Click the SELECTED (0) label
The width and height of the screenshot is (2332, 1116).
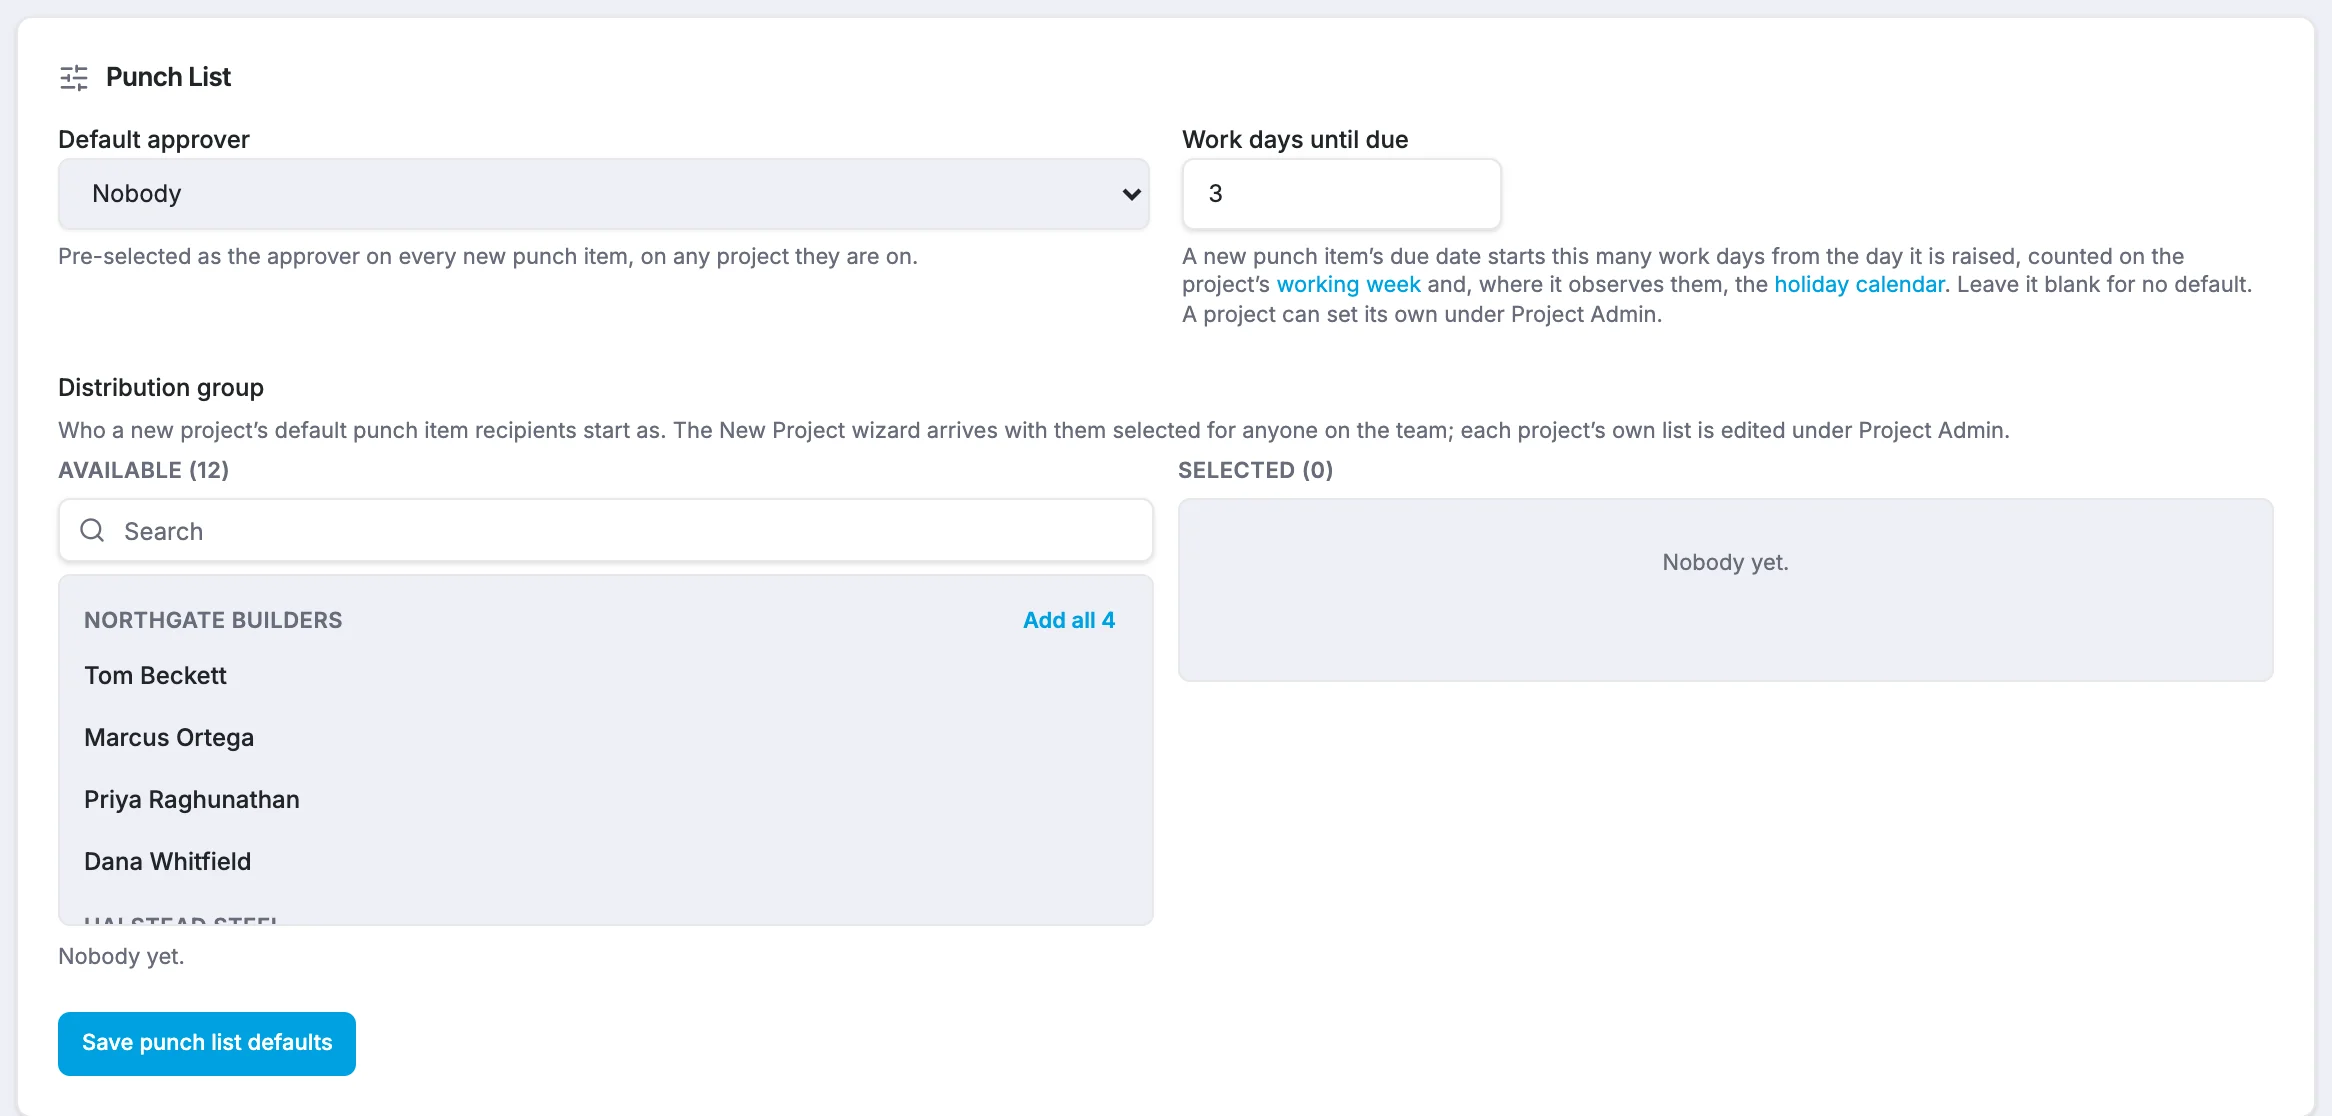[x=1256, y=470]
